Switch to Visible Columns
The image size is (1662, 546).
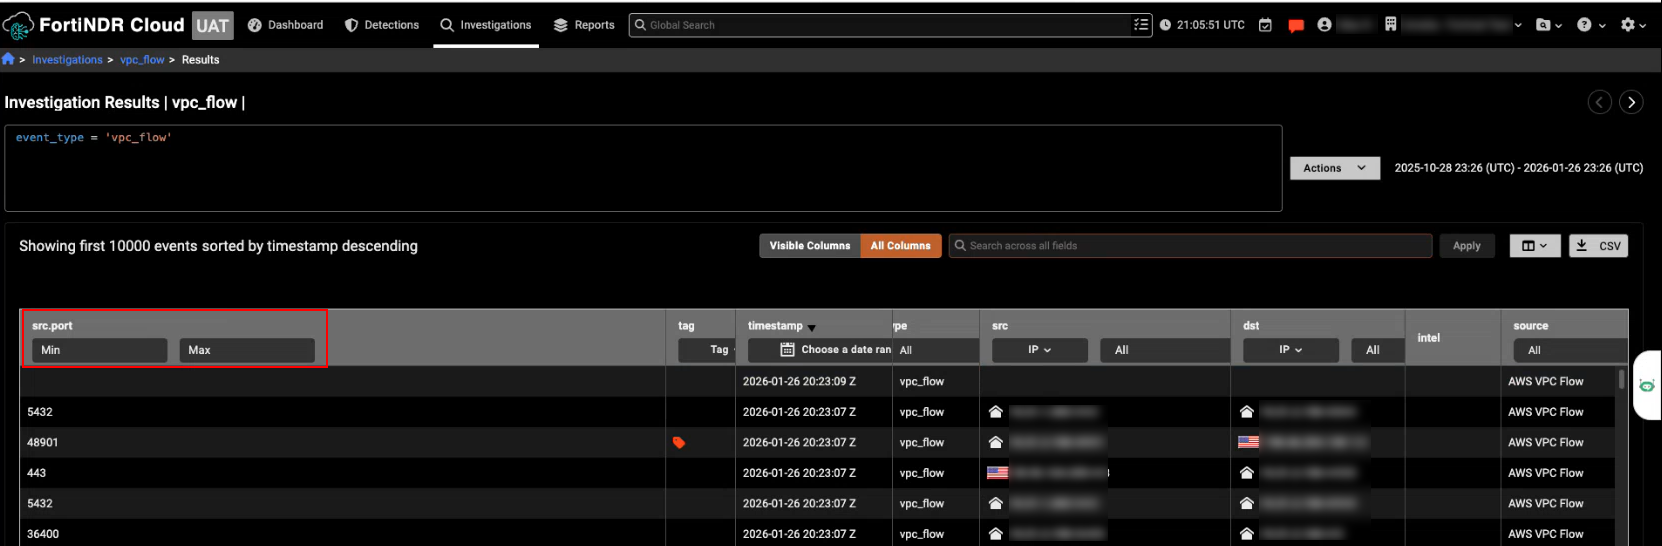click(810, 246)
